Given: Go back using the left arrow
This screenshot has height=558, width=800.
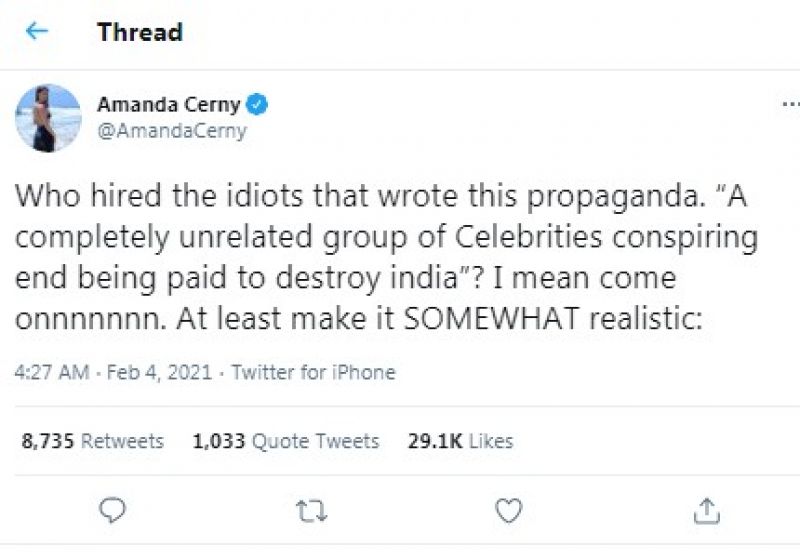Looking at the screenshot, I should coord(37,31).
